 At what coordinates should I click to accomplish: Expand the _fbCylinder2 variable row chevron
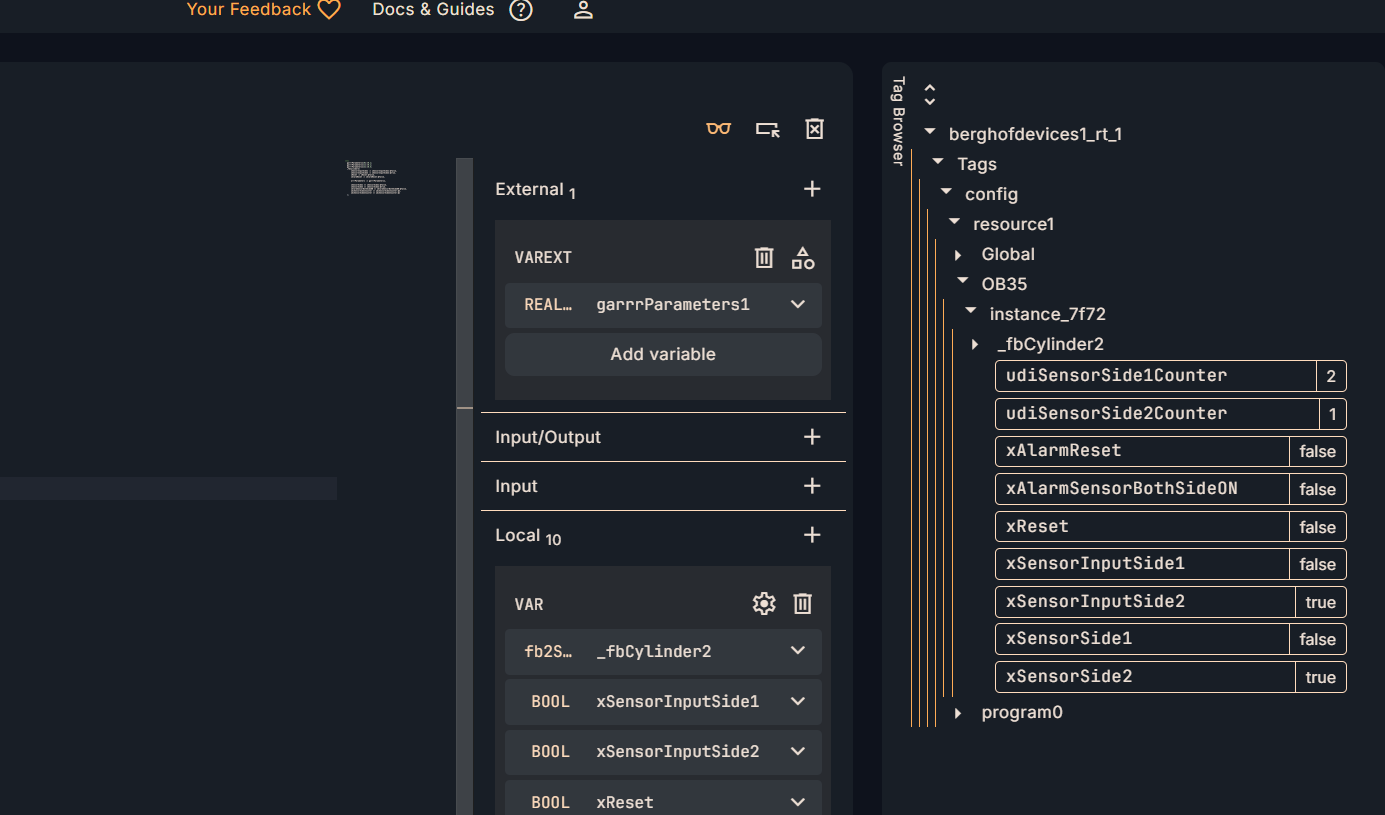click(x=797, y=651)
